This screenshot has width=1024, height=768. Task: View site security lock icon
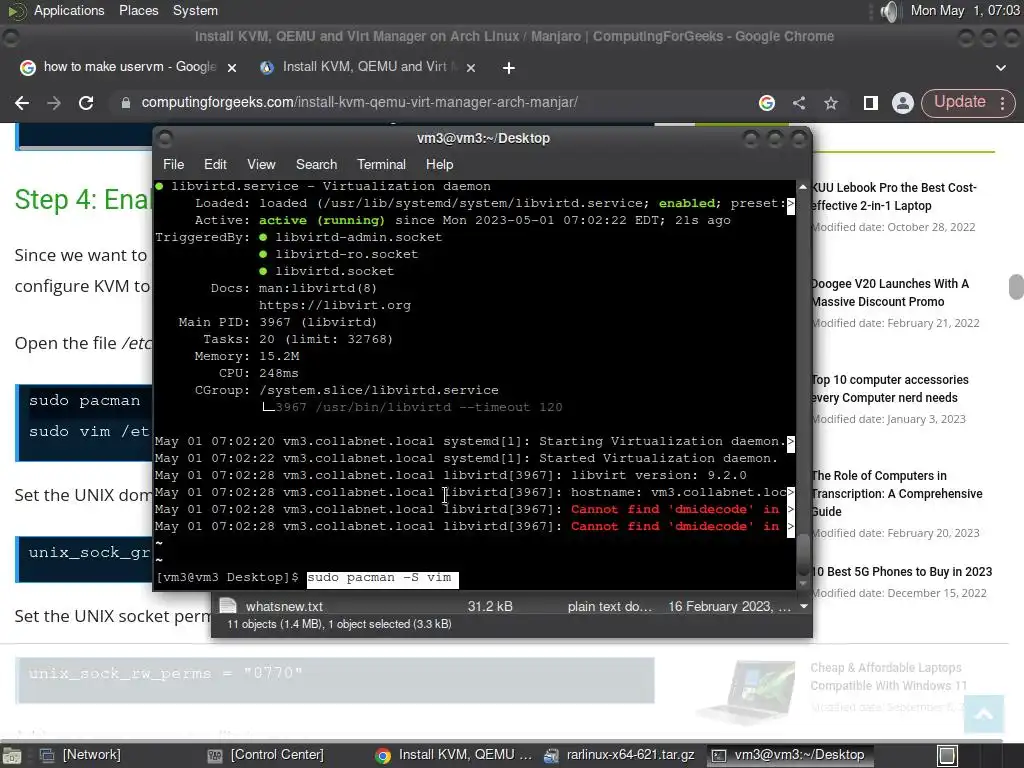click(126, 103)
